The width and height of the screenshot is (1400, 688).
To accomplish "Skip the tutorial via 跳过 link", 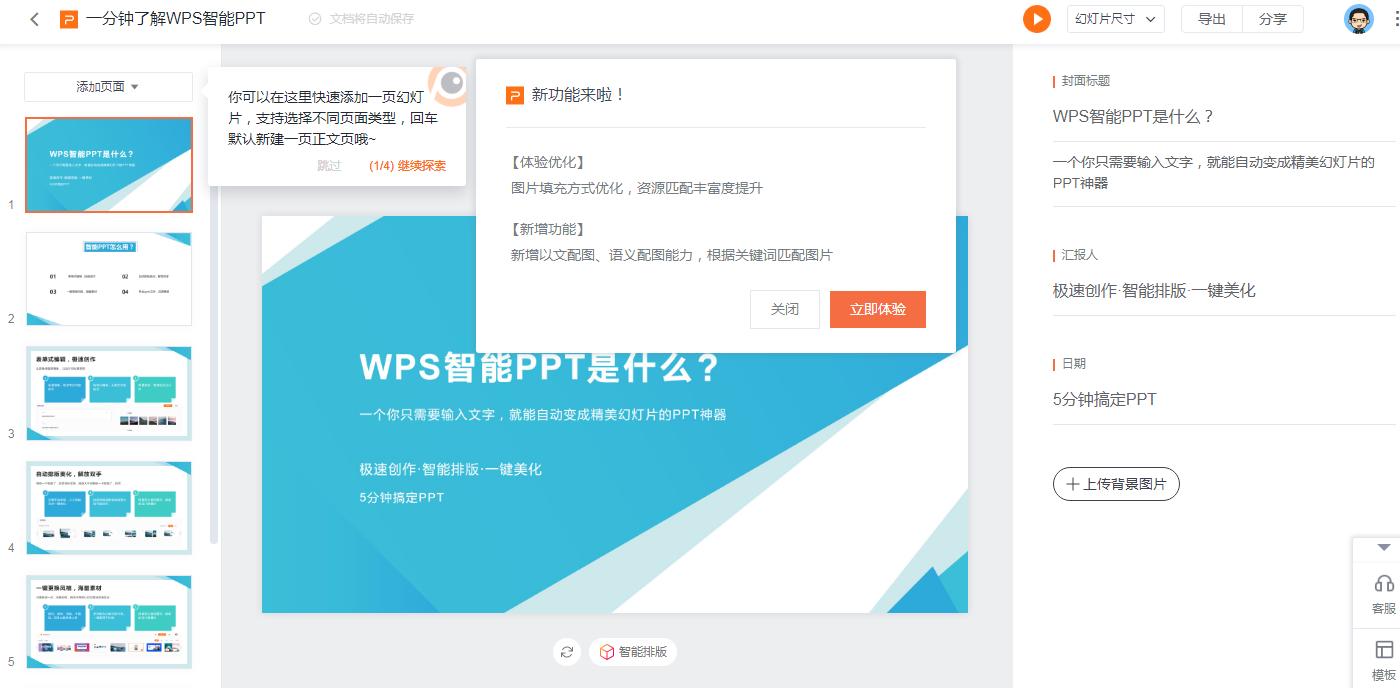I will [329, 166].
